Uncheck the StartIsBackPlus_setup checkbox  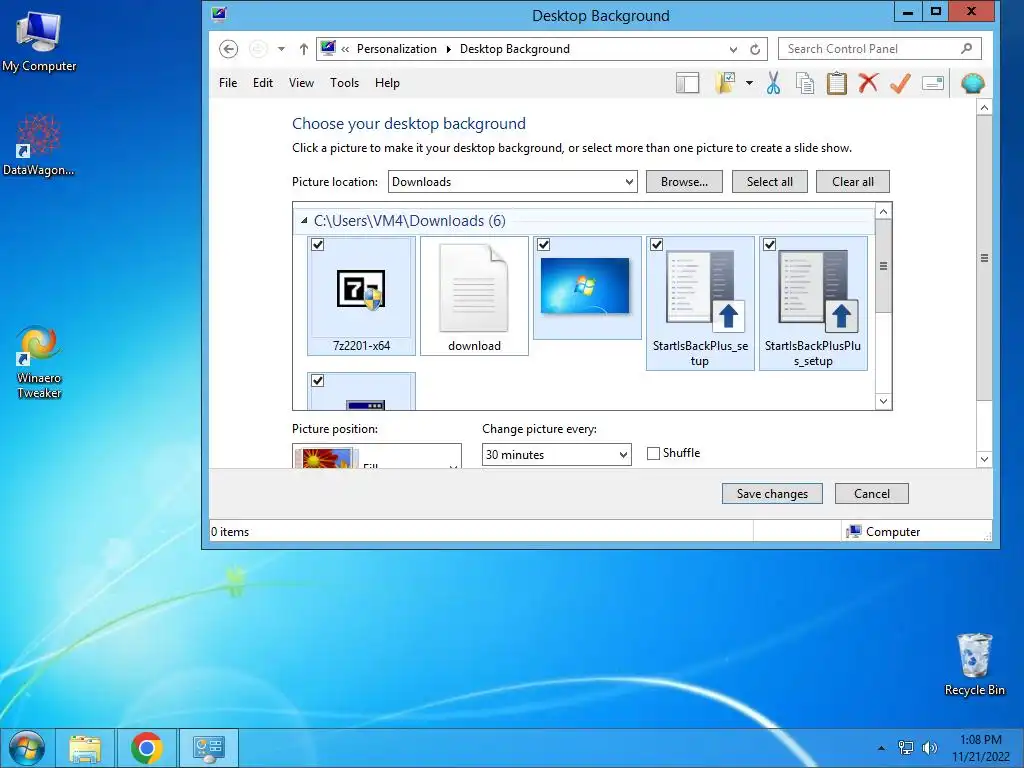pos(656,245)
